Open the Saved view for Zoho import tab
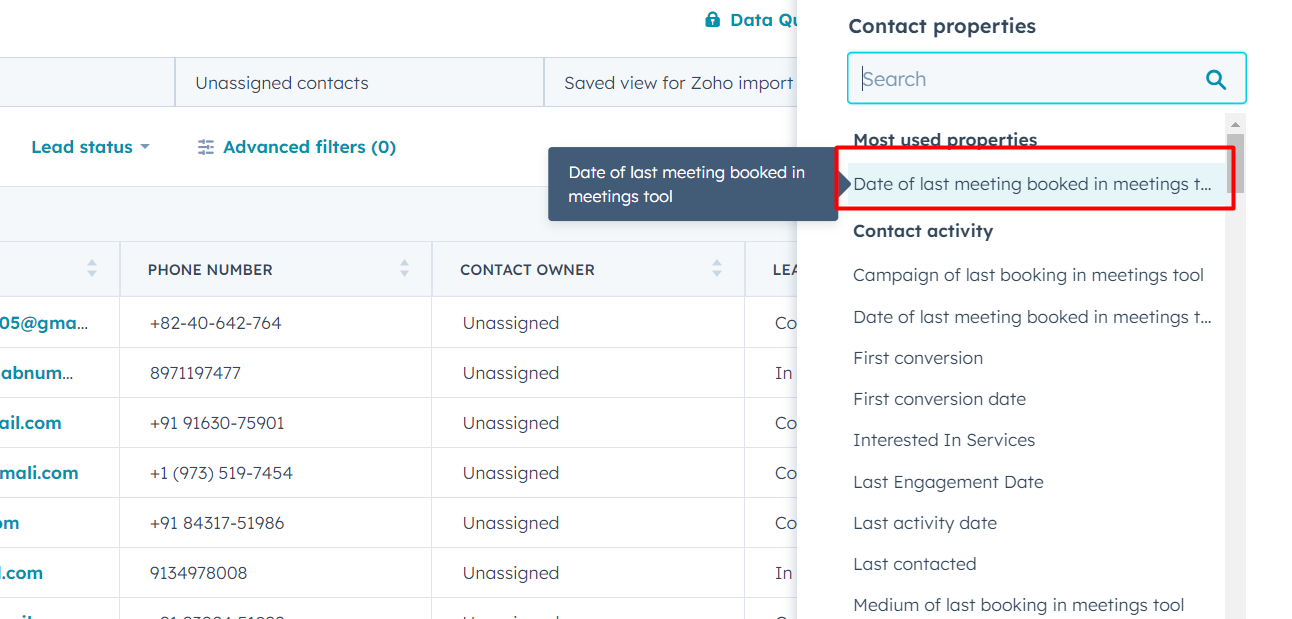The width and height of the screenshot is (1292, 619). pos(676,82)
